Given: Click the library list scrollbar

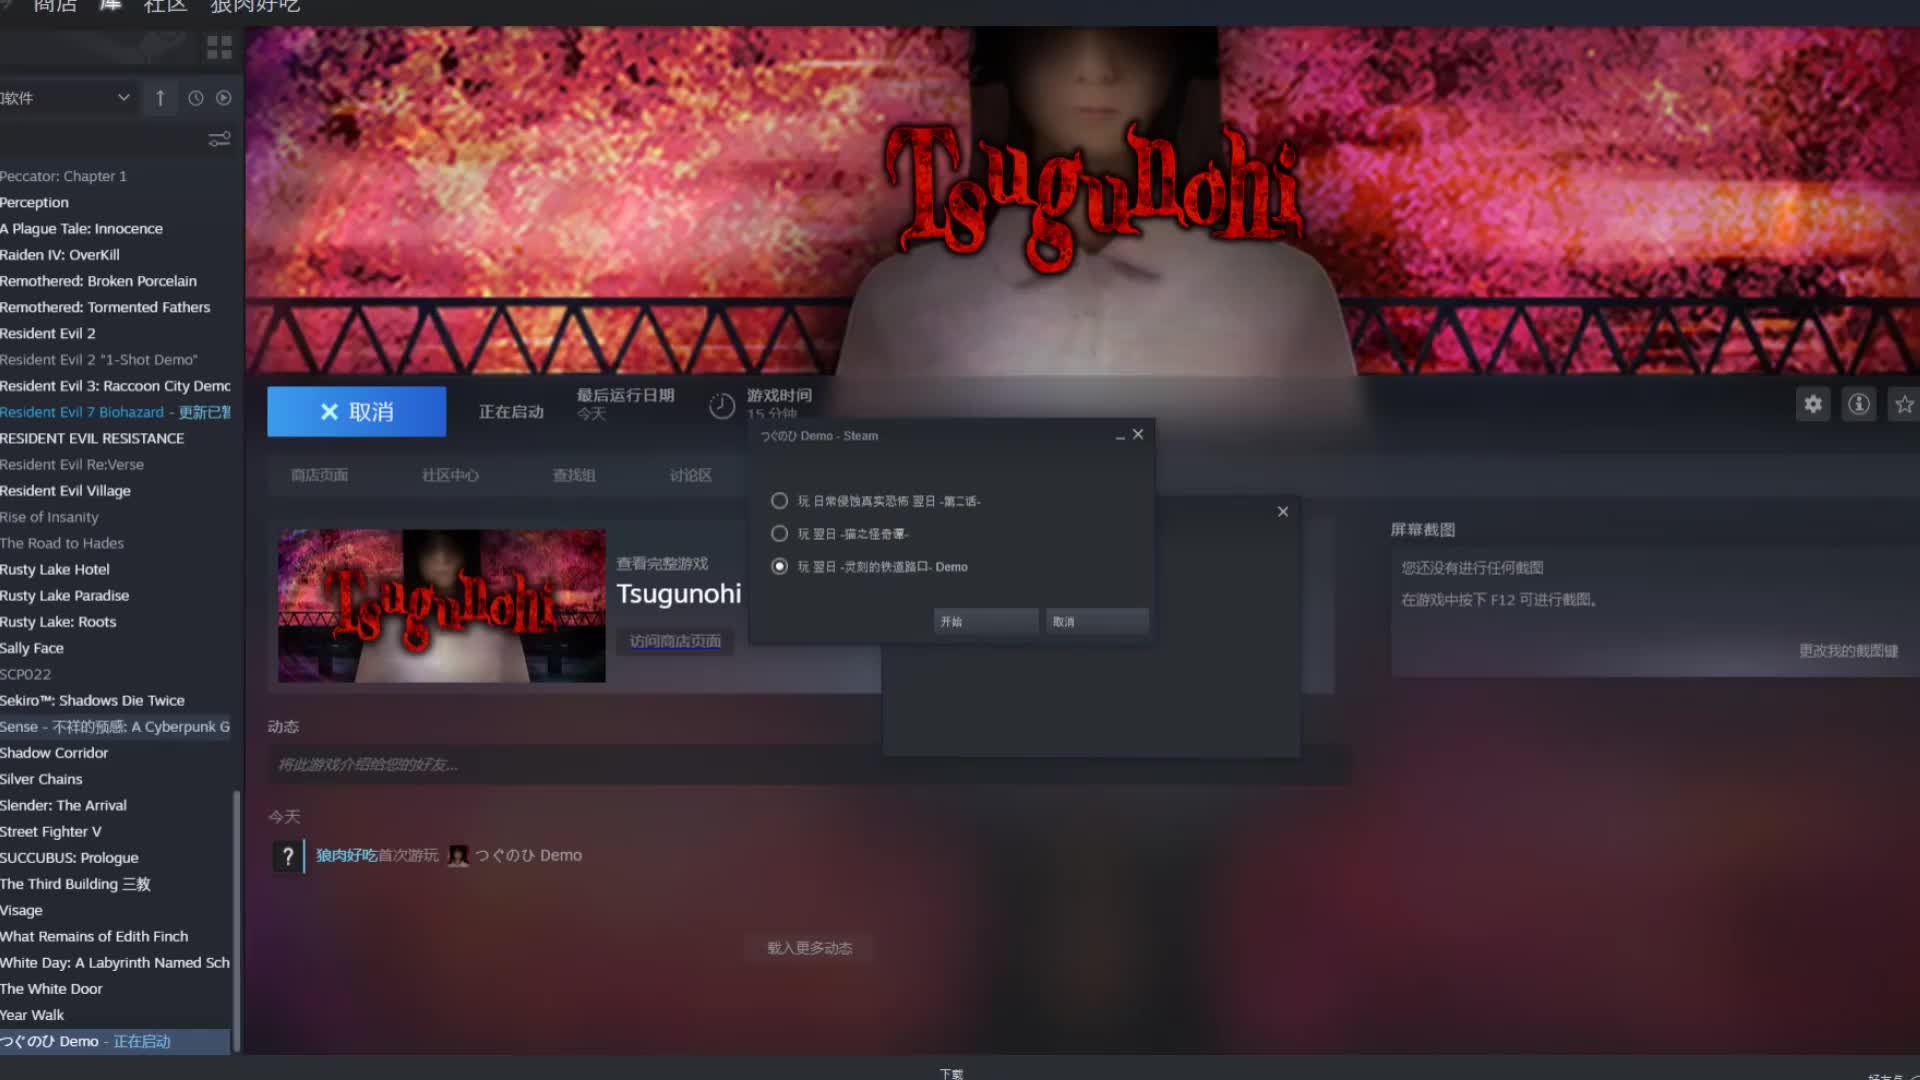Looking at the screenshot, I should [x=237, y=920].
